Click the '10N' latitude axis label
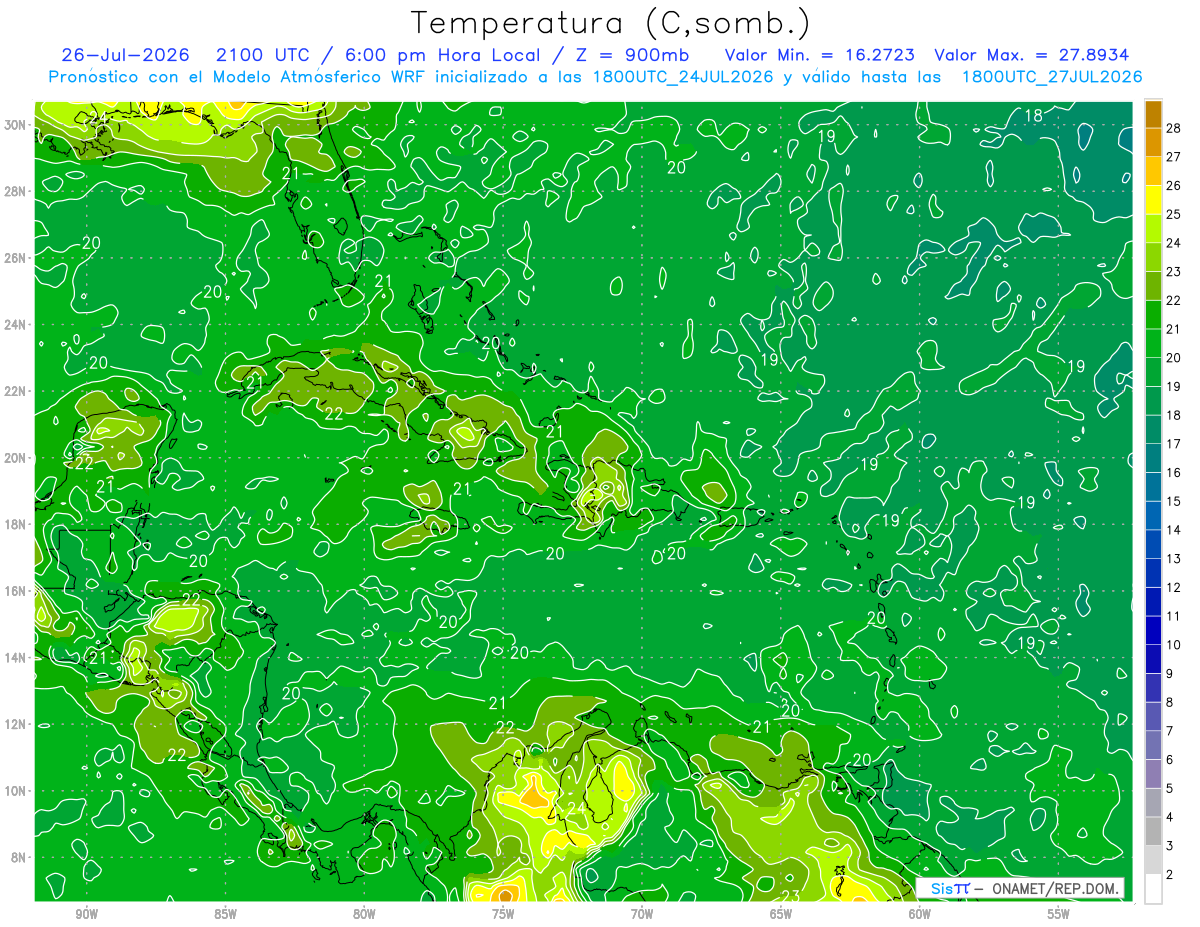Image resolution: width=1200 pixels, height=927 pixels. pos(16,790)
